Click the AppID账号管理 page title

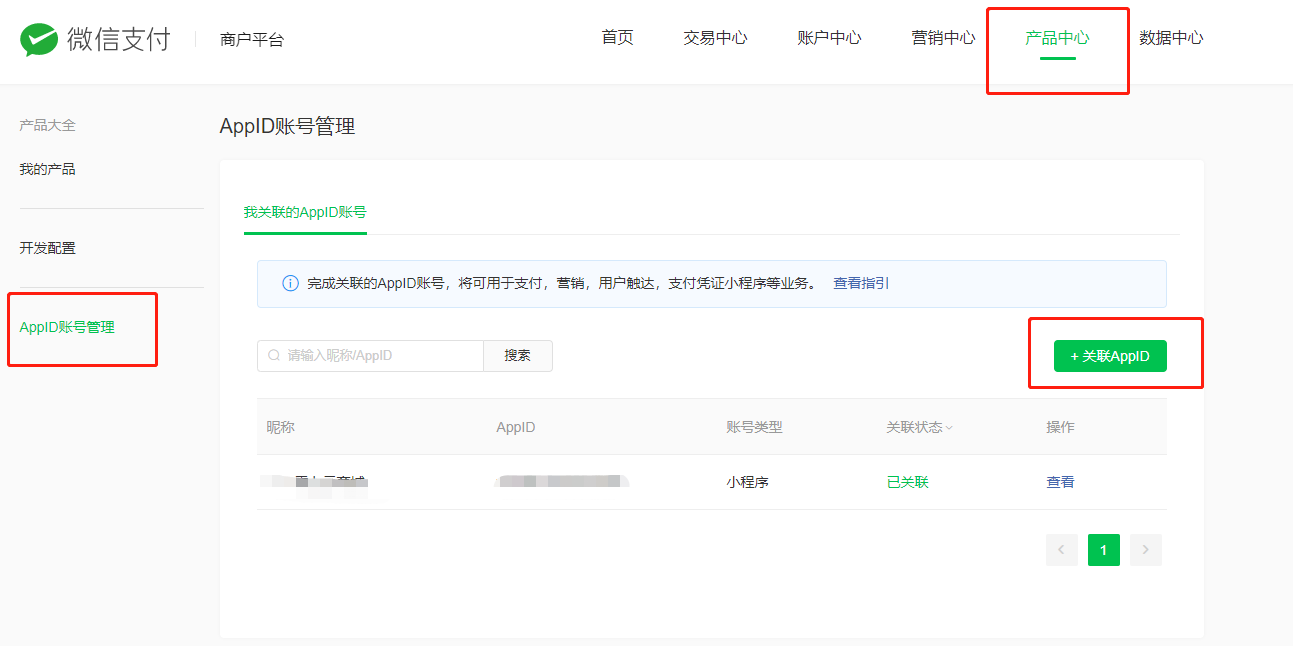click(x=287, y=126)
